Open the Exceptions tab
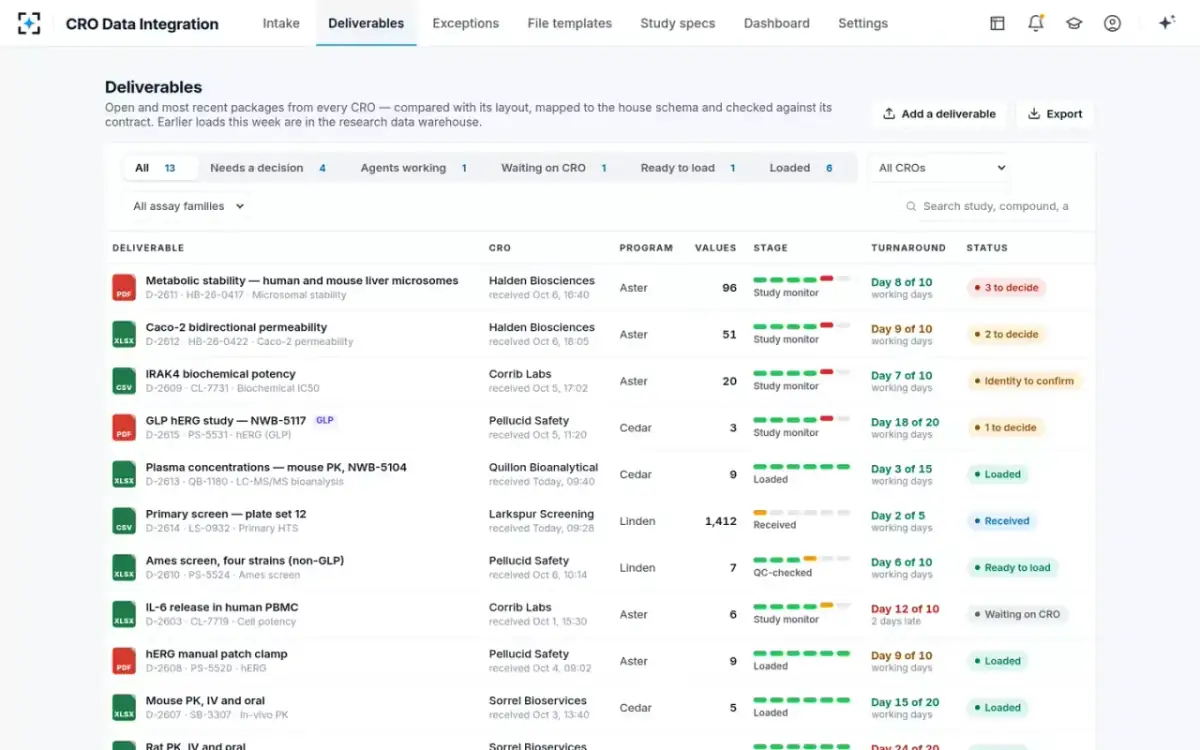The height and width of the screenshot is (750, 1200). (x=466, y=23)
